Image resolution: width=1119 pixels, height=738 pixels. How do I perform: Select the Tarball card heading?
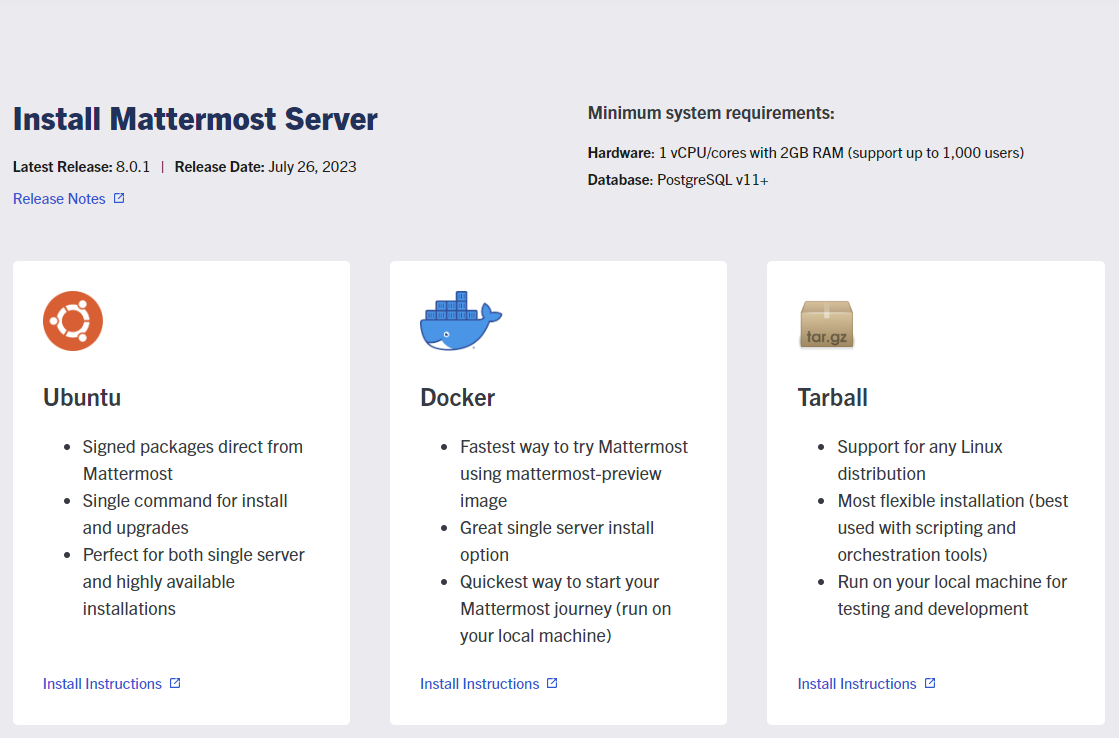[832, 398]
